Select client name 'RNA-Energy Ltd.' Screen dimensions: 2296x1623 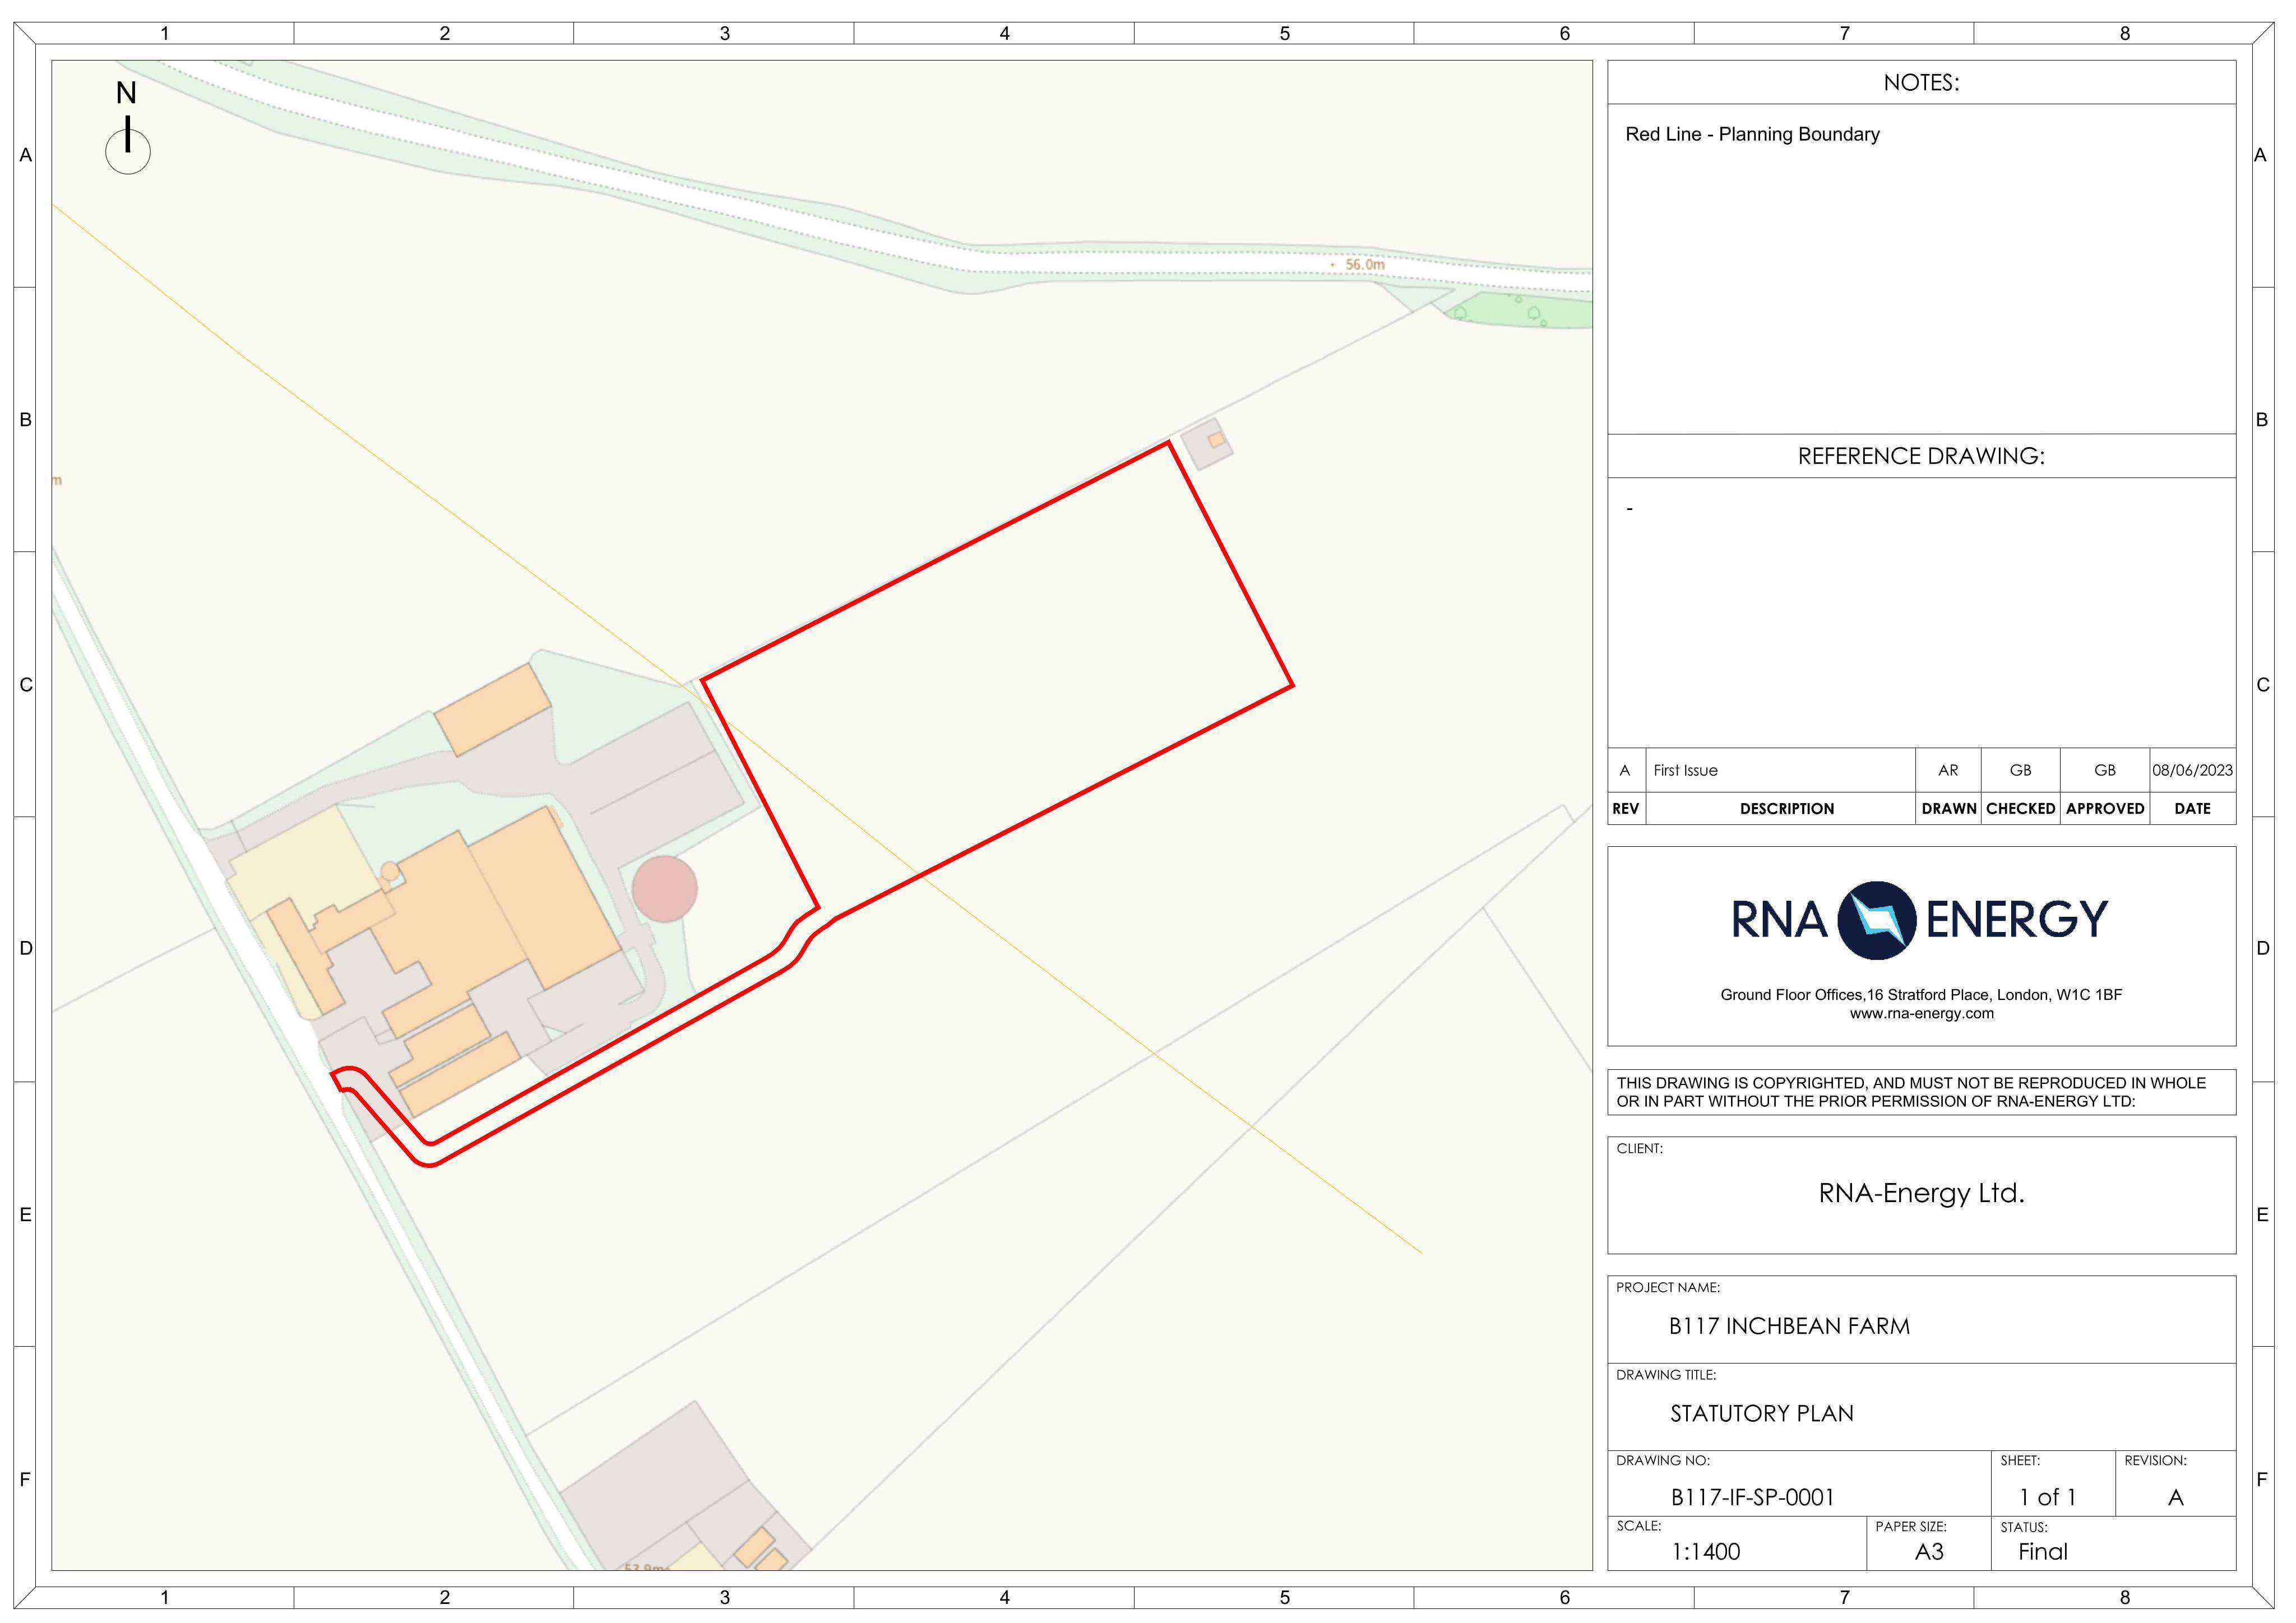point(1921,1193)
